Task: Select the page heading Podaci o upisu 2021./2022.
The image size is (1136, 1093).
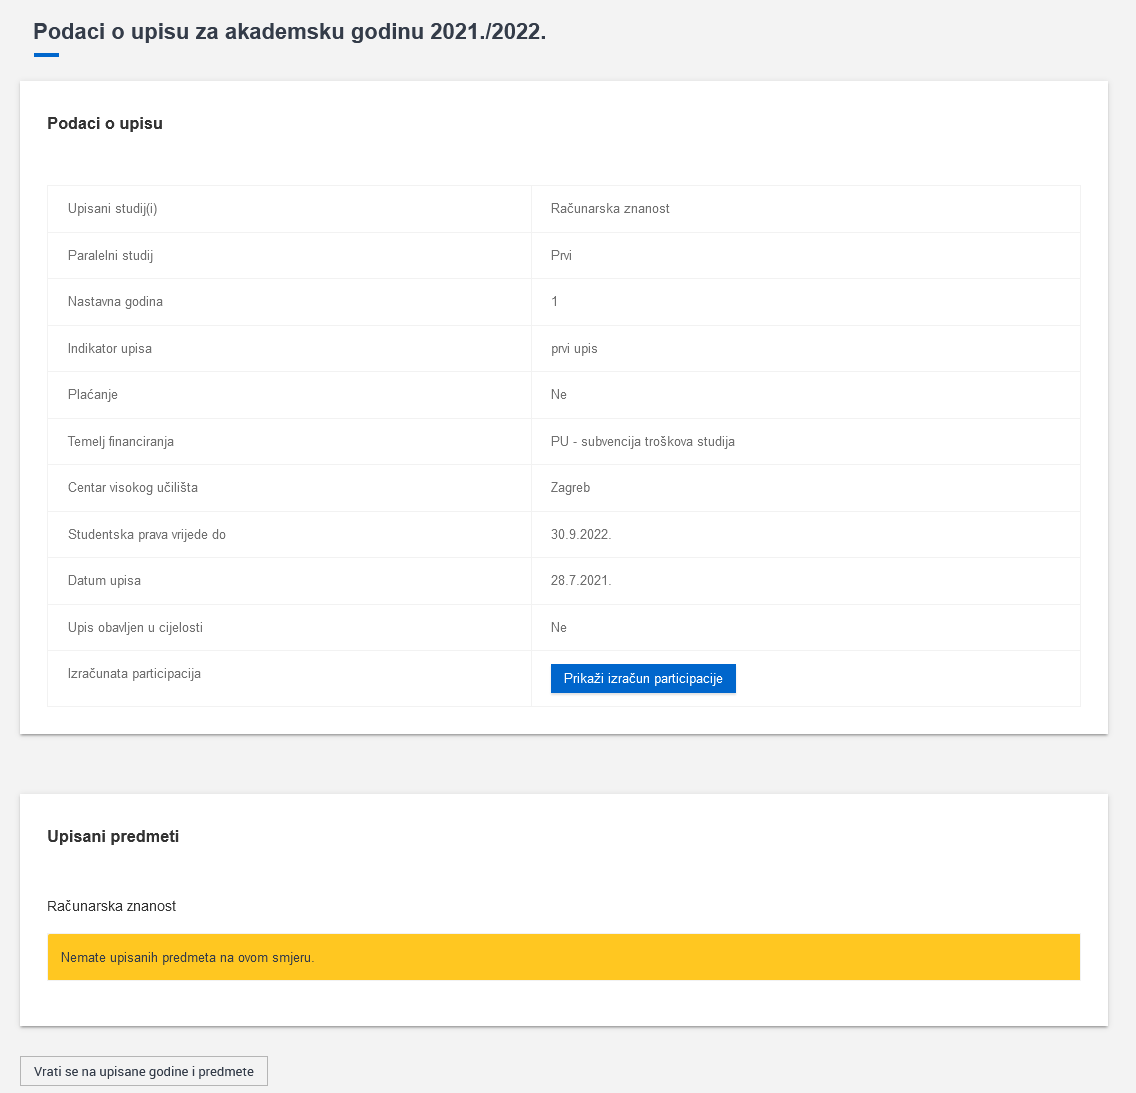Action: pos(290,32)
